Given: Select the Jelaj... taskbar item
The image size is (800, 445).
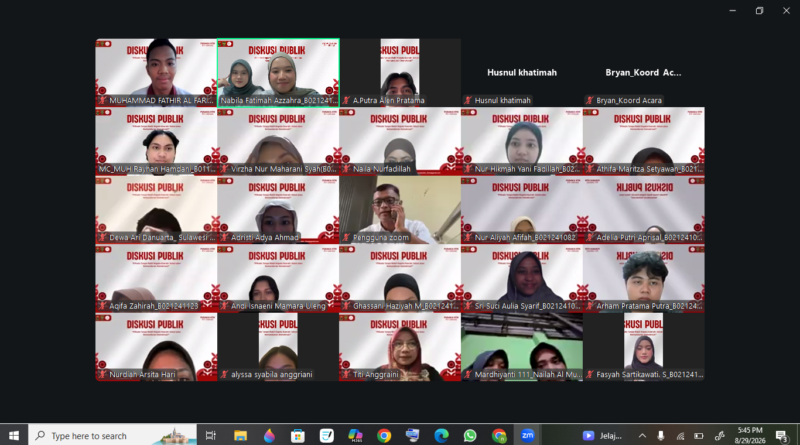Looking at the screenshot, I should [602, 436].
